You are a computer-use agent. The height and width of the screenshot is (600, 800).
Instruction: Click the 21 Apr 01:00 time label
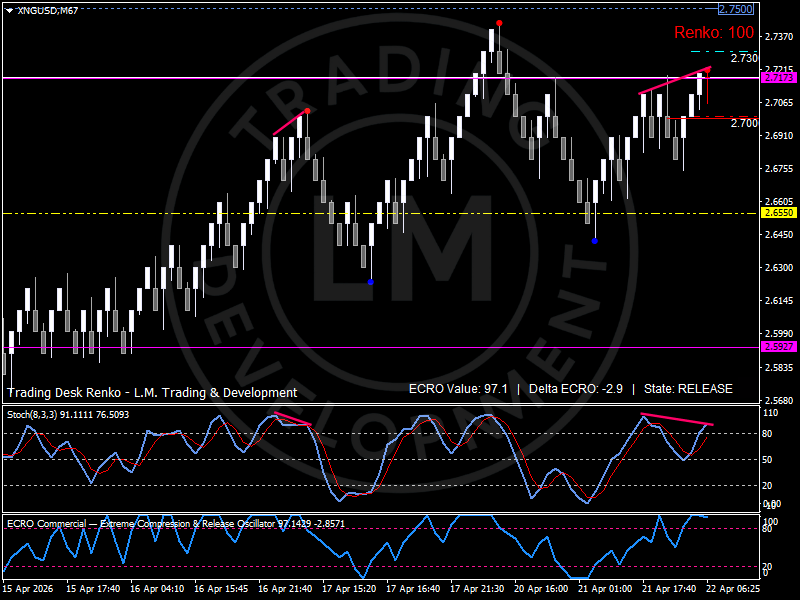[x=605, y=588]
